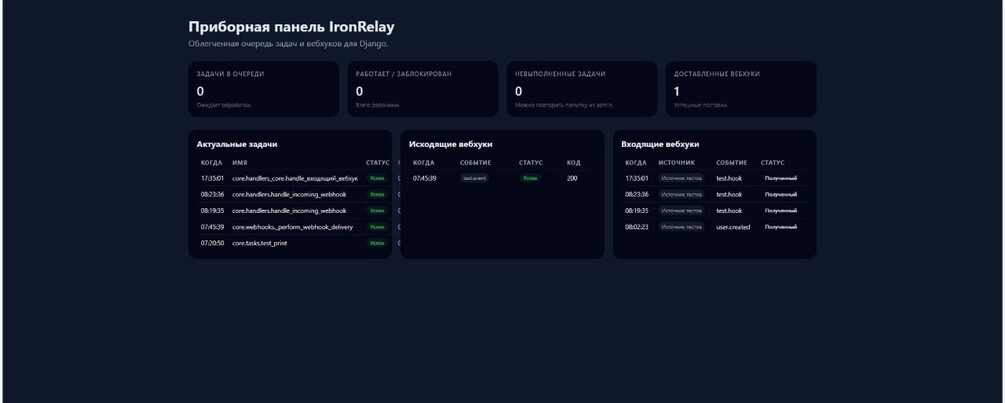Select the 'Доставленные вебхуки' card label
1005x403 pixels.
pyautogui.click(x=717, y=74)
